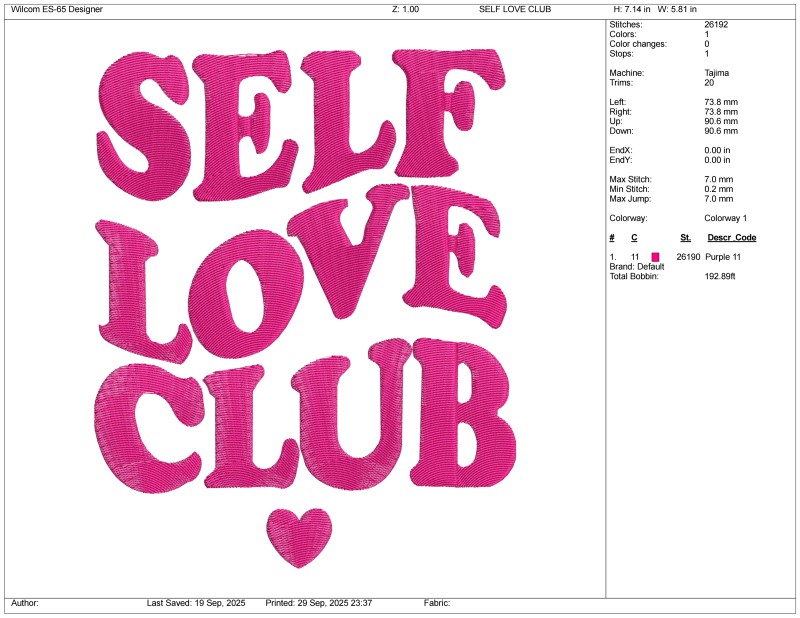Click the 'Left:' measurement label
The height and width of the screenshot is (618, 800).
[x=617, y=102]
